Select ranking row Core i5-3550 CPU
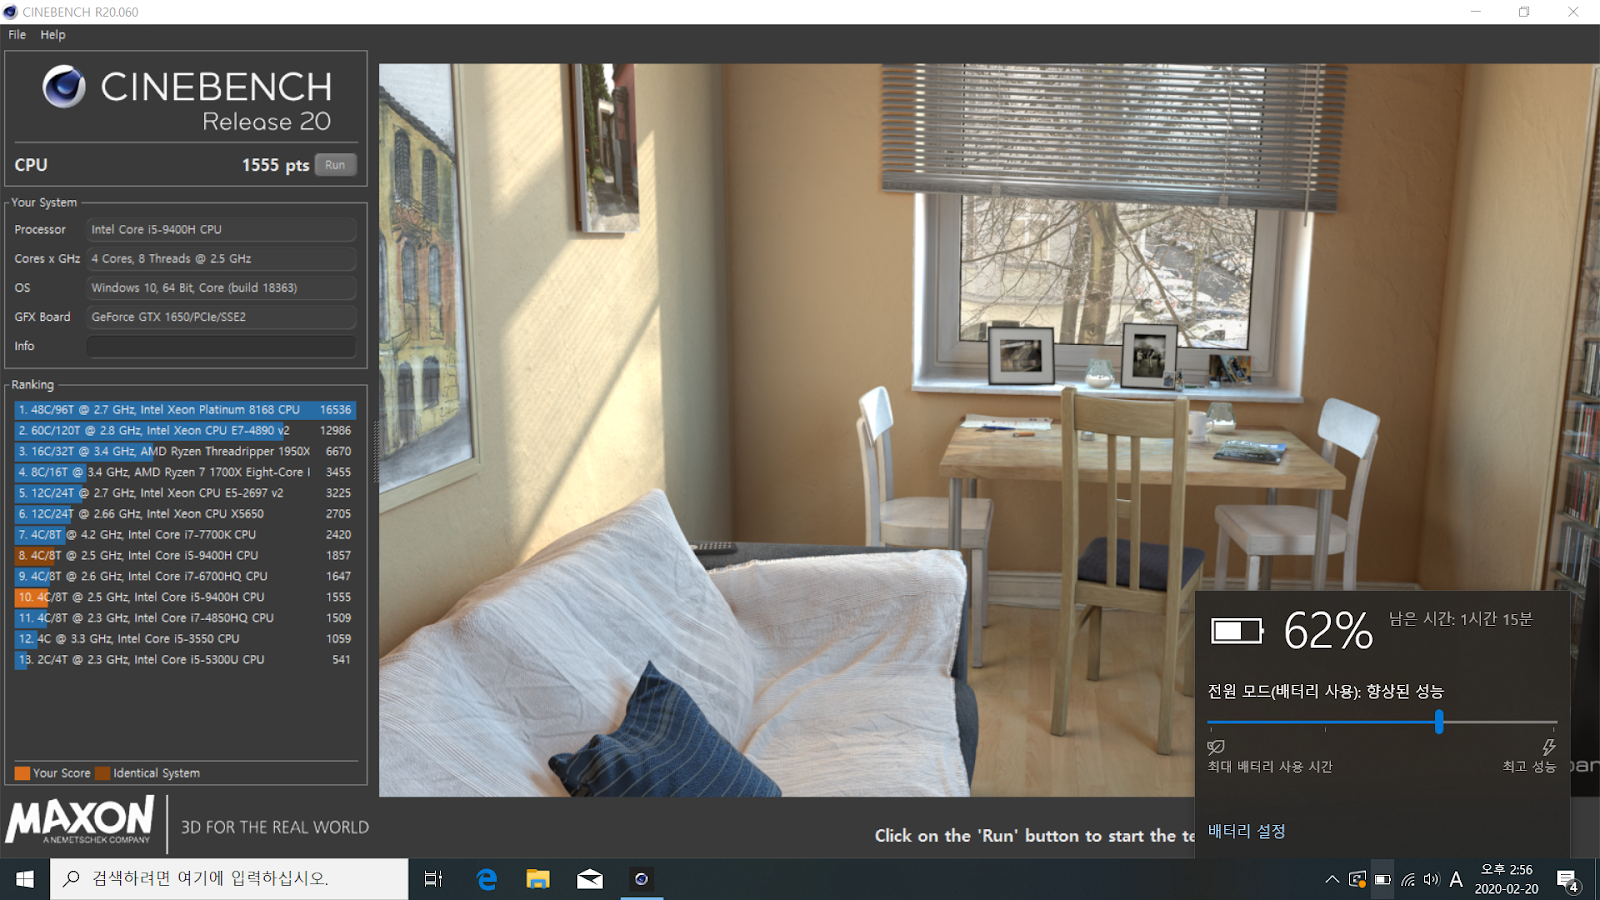1600x900 pixels. tap(185, 639)
